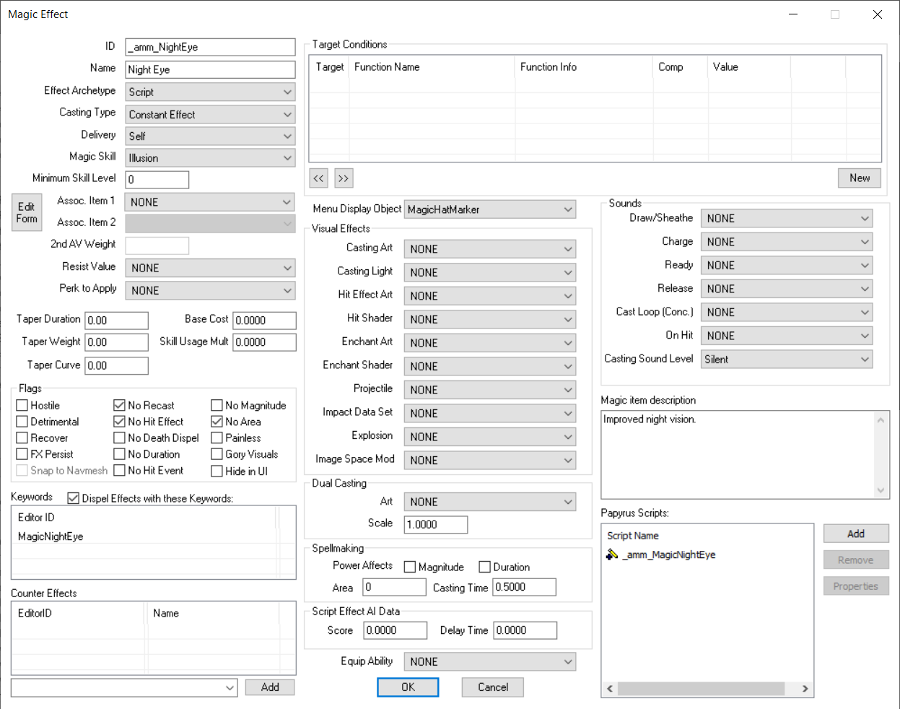Check the FX Persist flag
The image size is (900, 709).
pyautogui.click(x=22, y=454)
